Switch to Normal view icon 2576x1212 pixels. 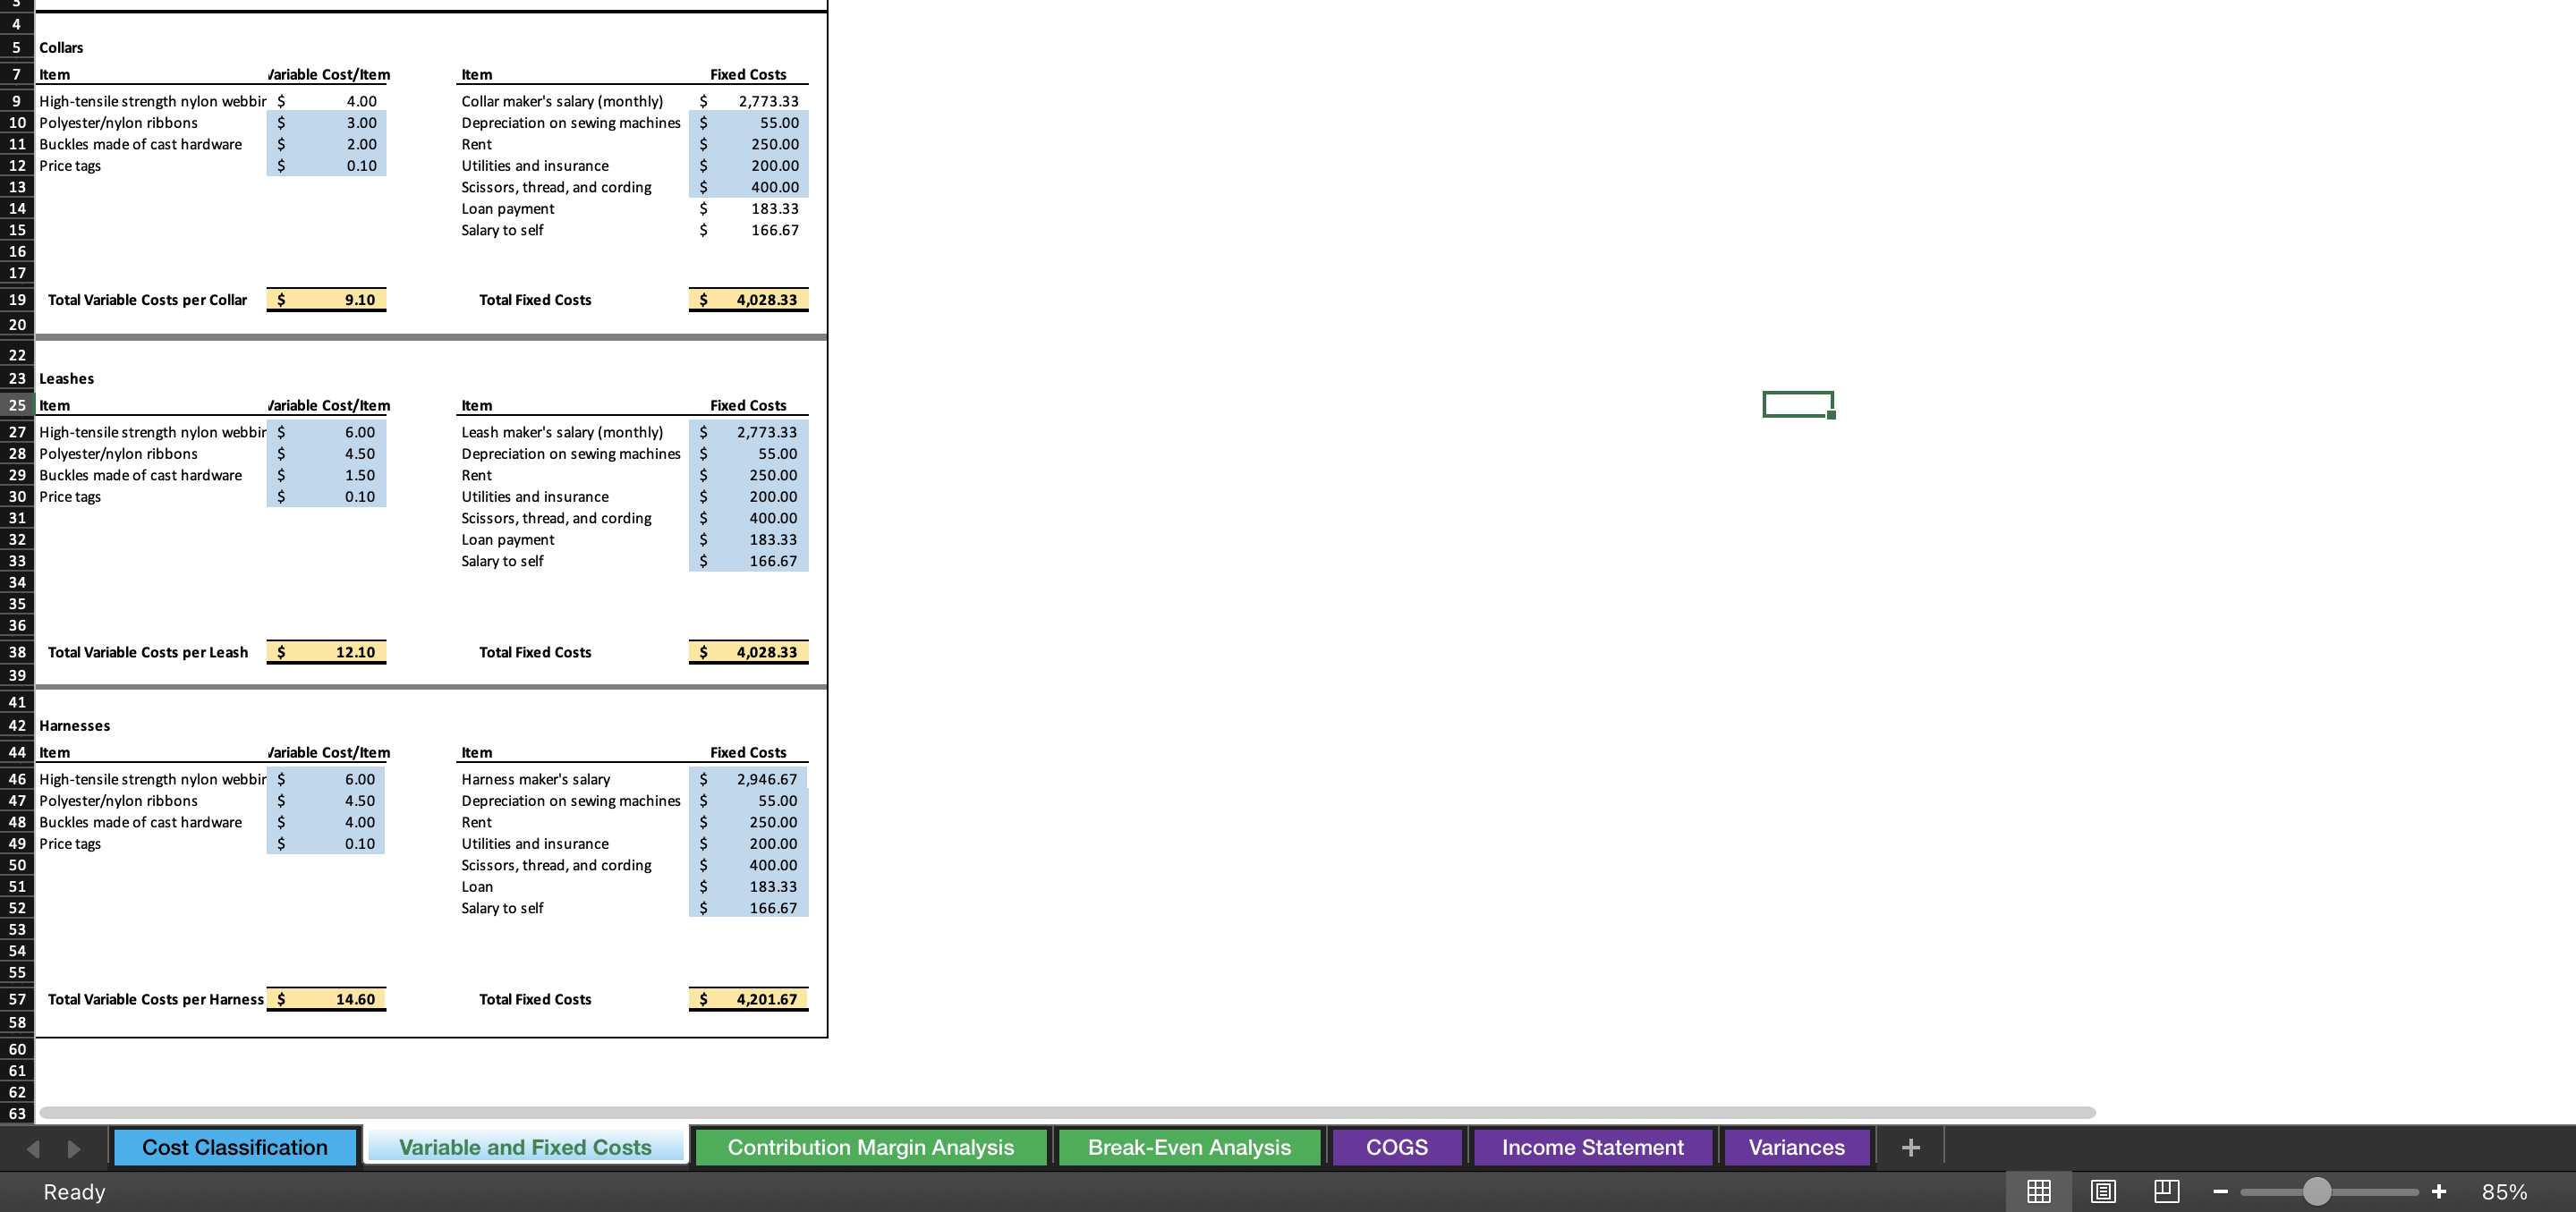coord(2038,1191)
